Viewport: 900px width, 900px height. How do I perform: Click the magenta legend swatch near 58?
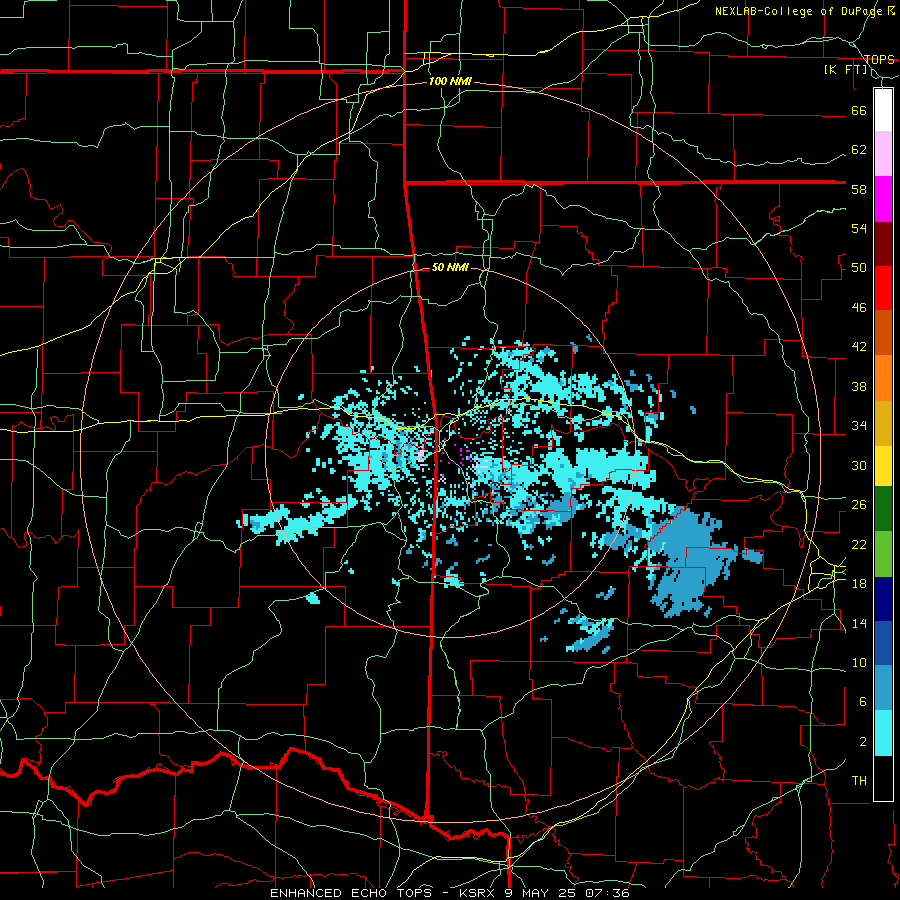[883, 199]
